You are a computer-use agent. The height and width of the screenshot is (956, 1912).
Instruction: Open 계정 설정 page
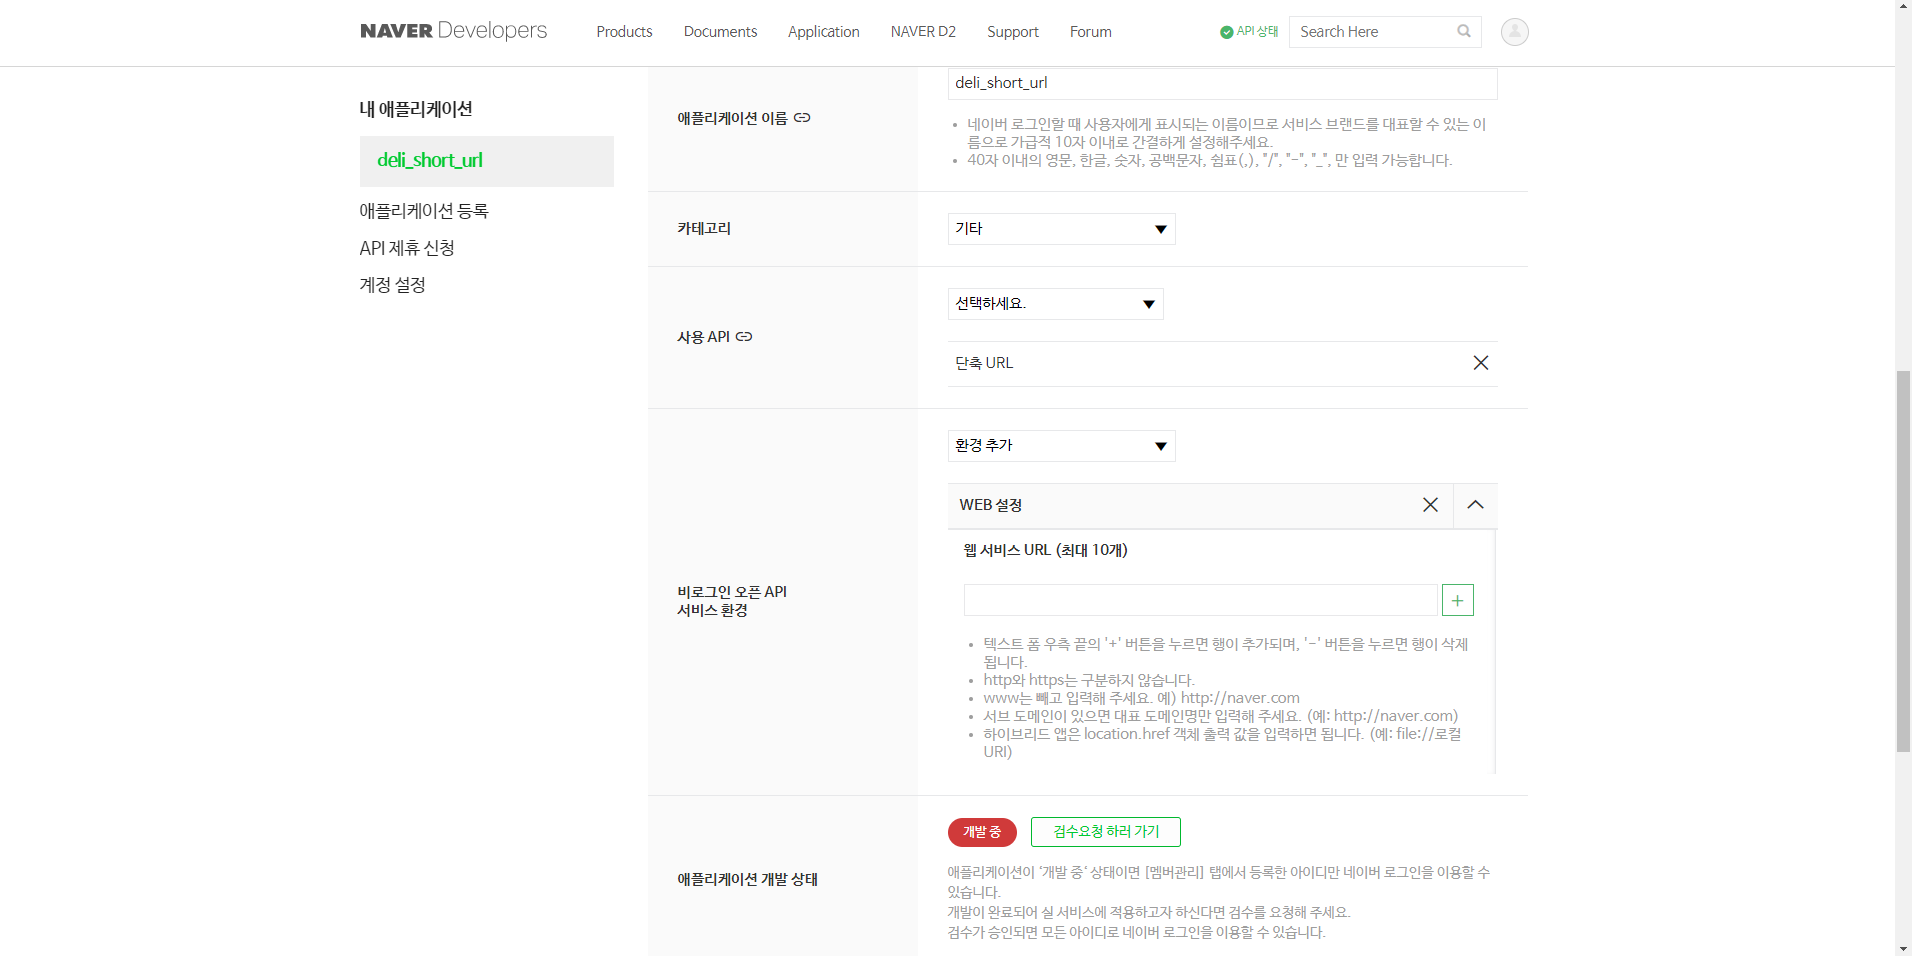[392, 285]
